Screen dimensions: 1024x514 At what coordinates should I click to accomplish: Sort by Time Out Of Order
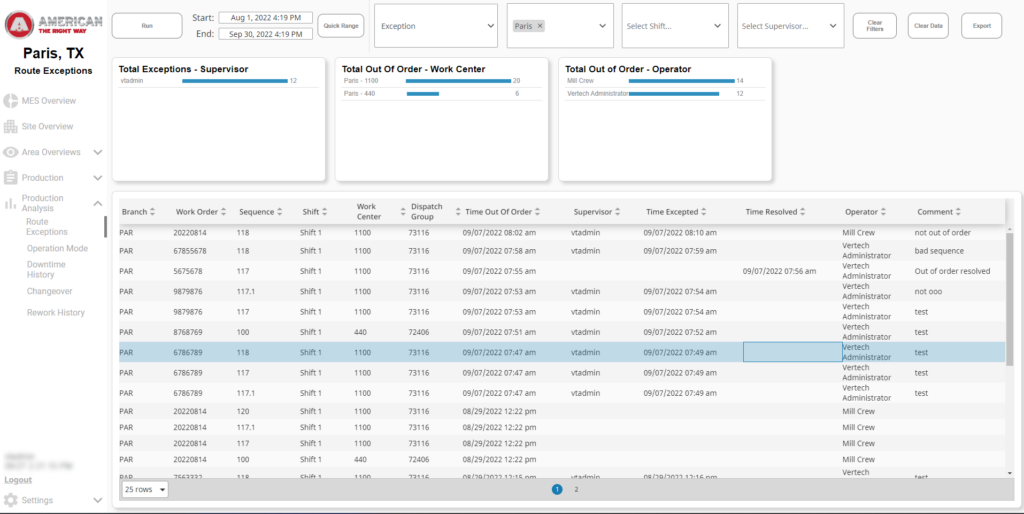[537, 212]
